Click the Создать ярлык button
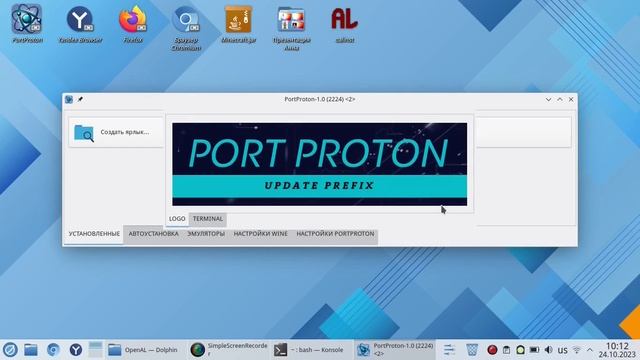Viewport: 640px width, 360px height. coord(116,132)
